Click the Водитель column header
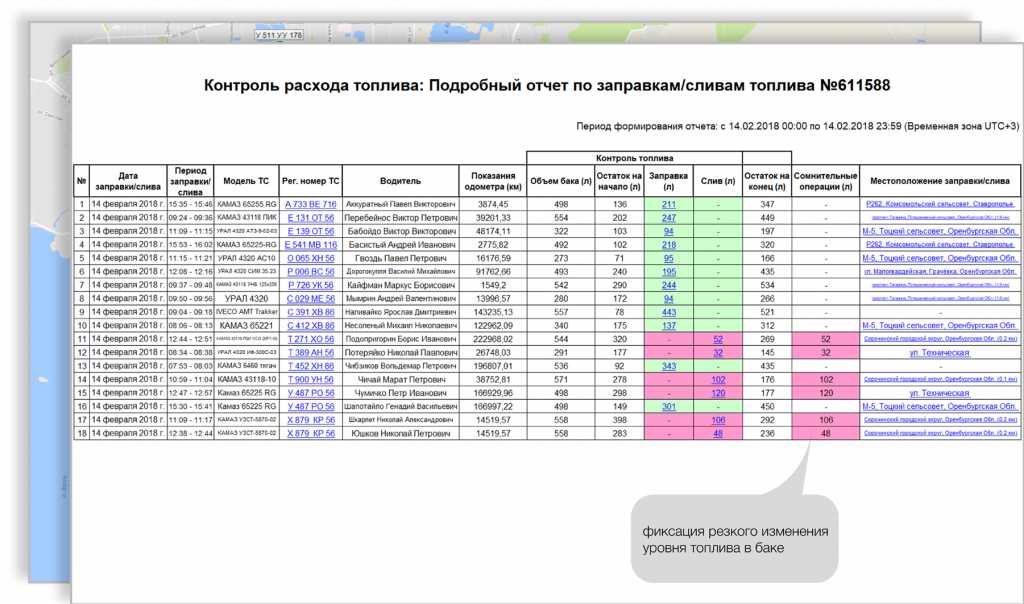The width and height of the screenshot is (1024, 604). 400,181
